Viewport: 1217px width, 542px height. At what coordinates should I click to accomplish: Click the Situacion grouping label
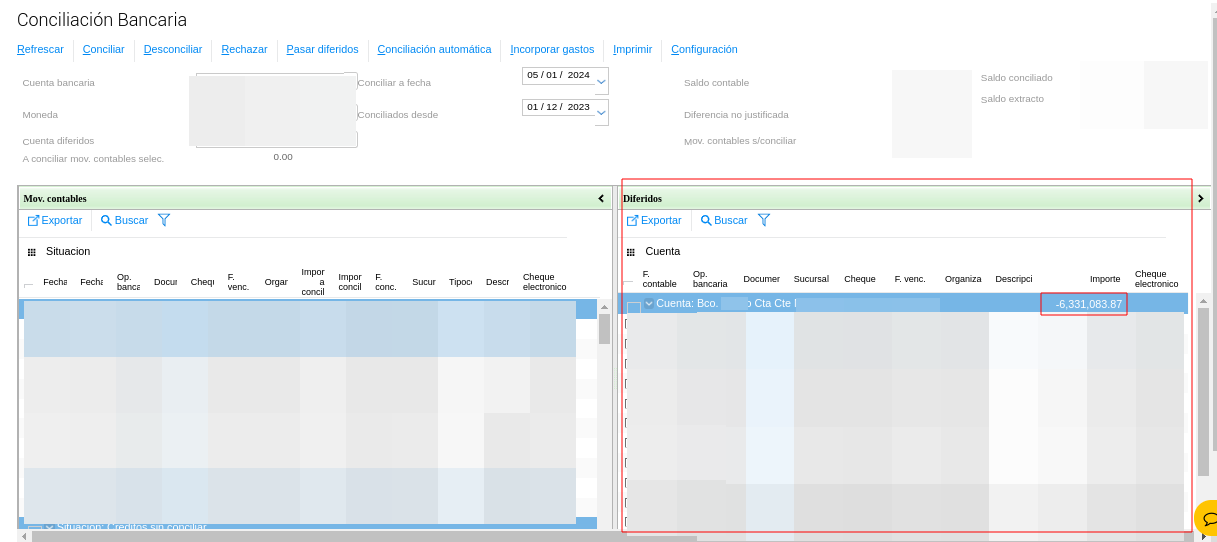coord(67,252)
